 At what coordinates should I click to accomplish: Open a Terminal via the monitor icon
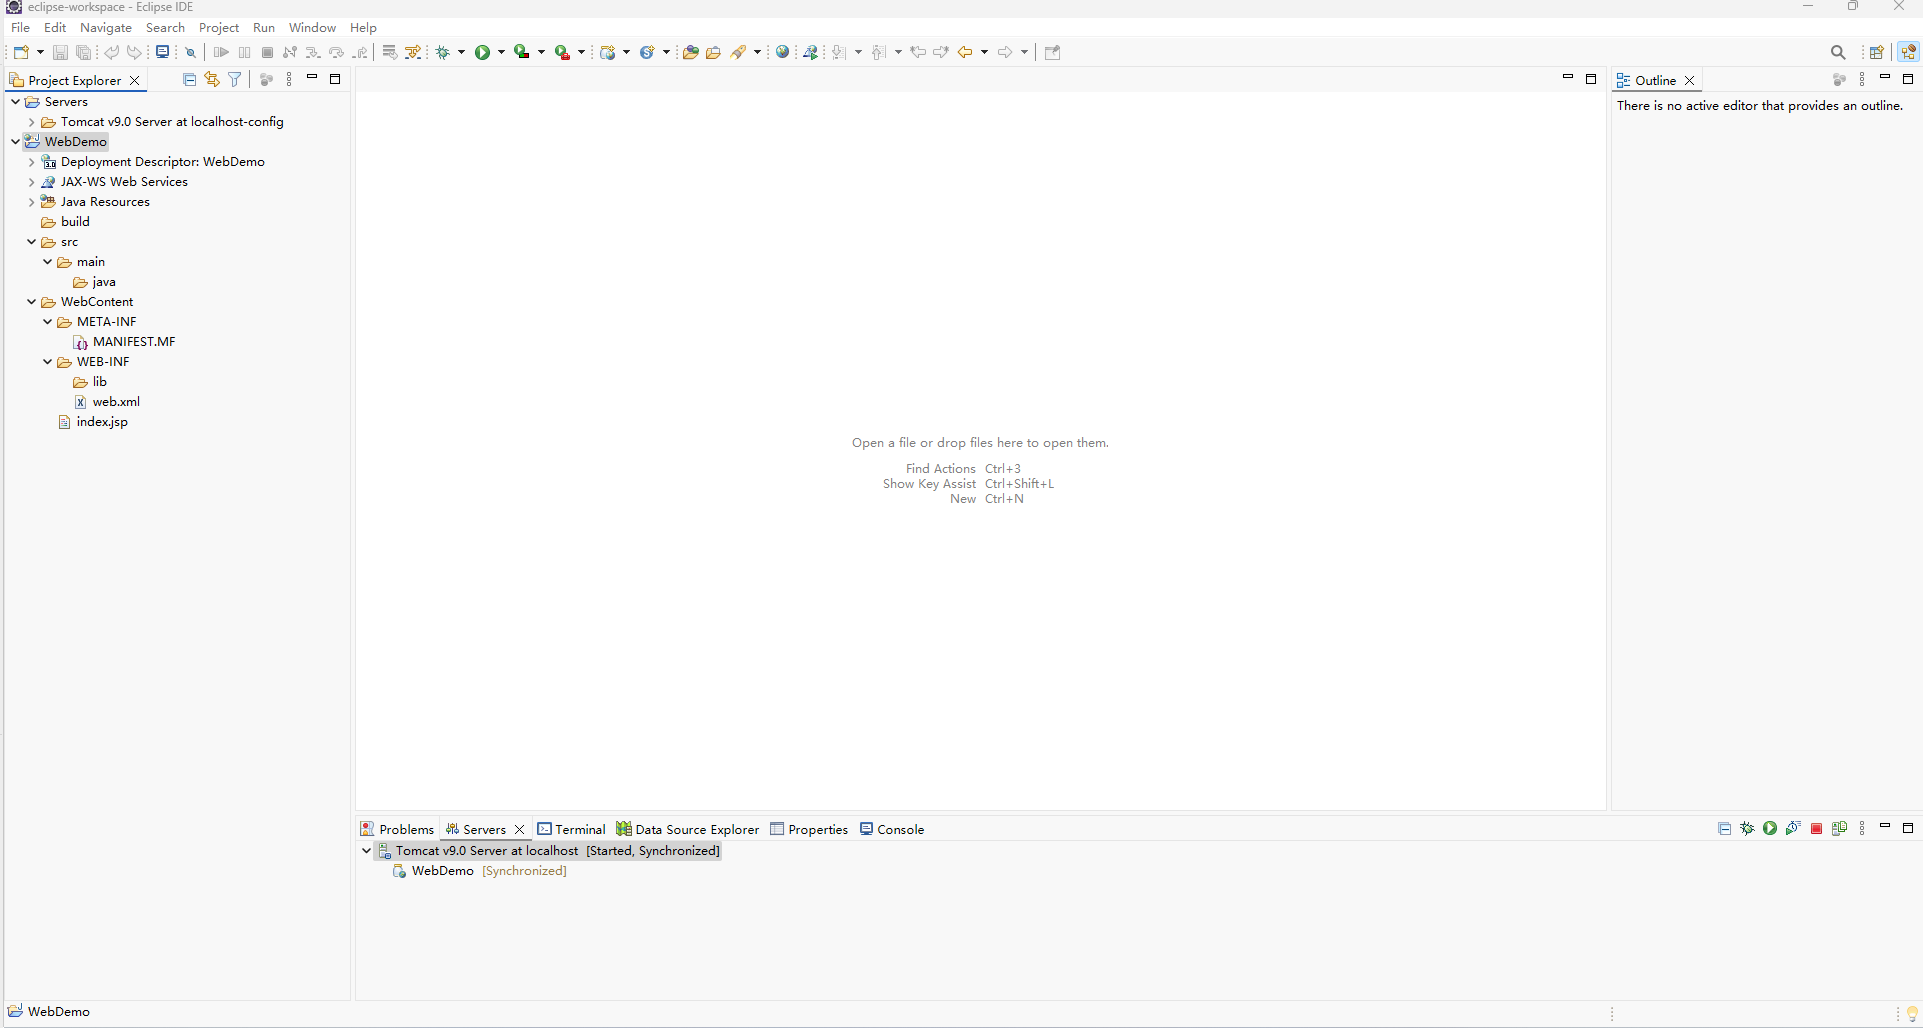162,52
